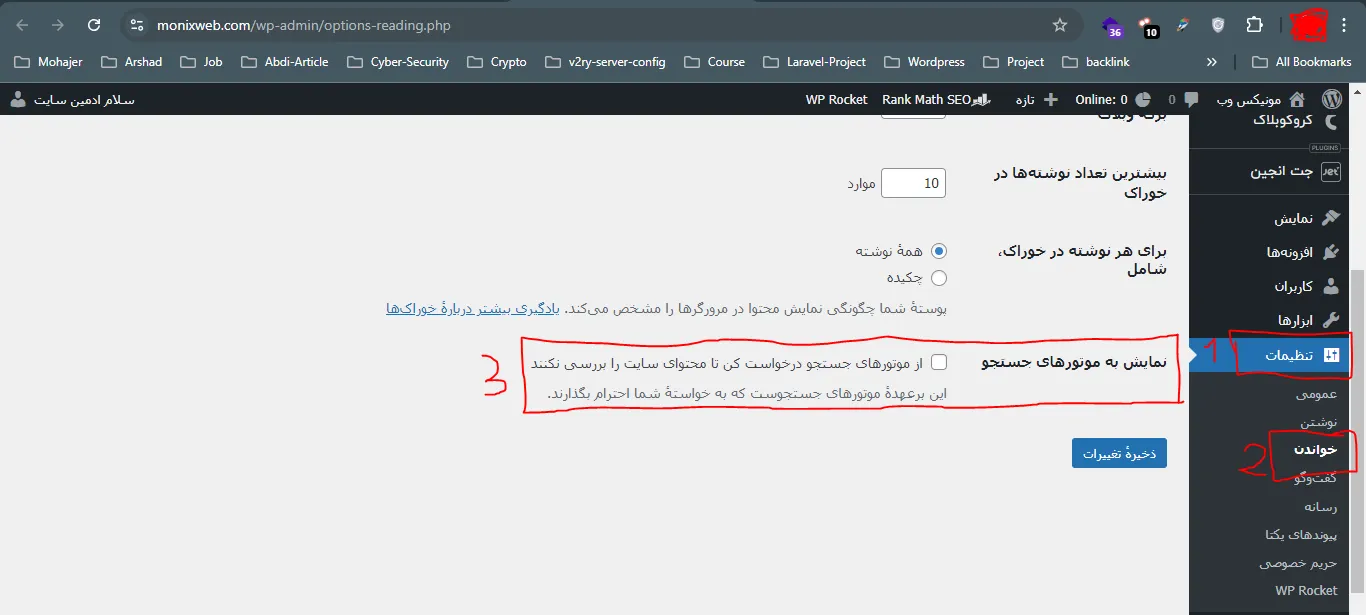Open the extension icon showing the 10 badge
The width and height of the screenshot is (1366, 615).
[x=1148, y=26]
